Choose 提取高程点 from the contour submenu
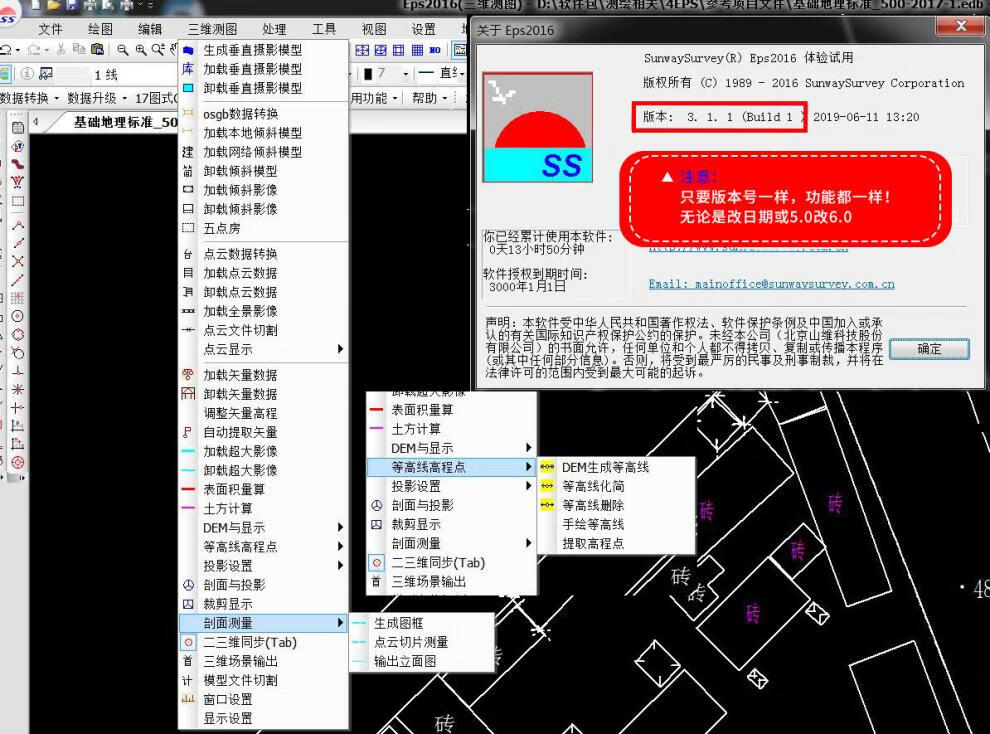 pos(592,543)
